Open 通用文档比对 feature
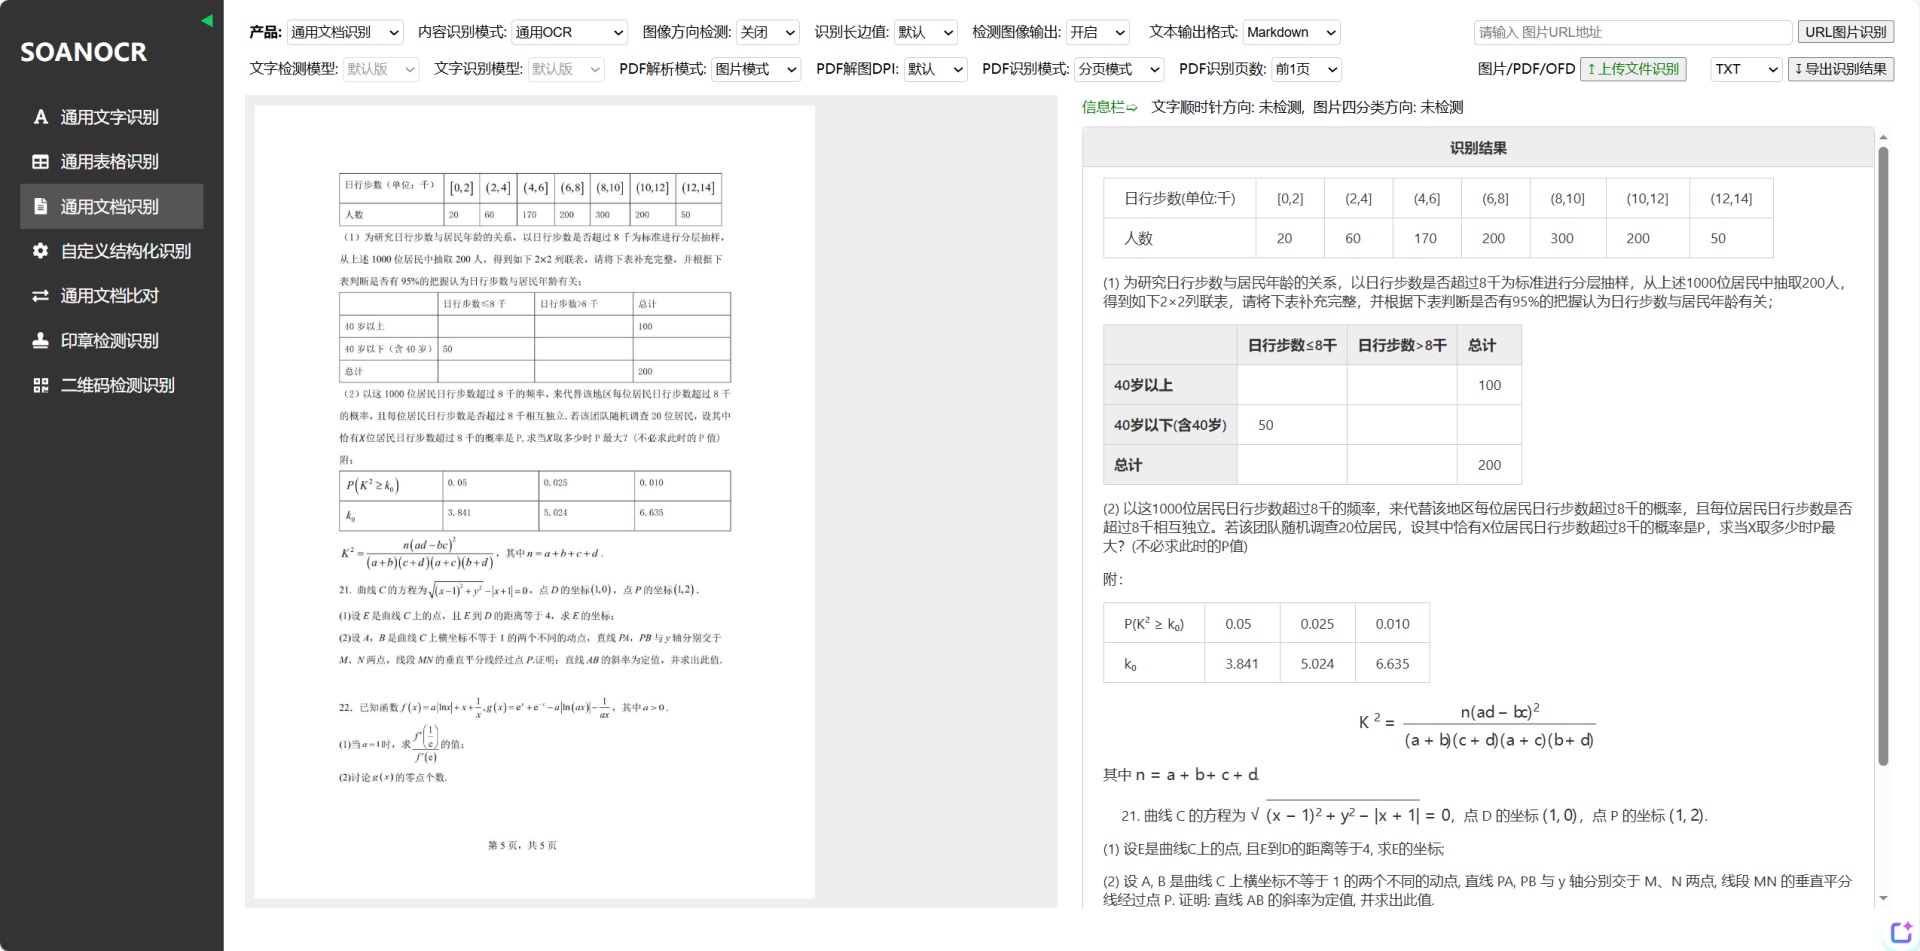 click(110, 295)
